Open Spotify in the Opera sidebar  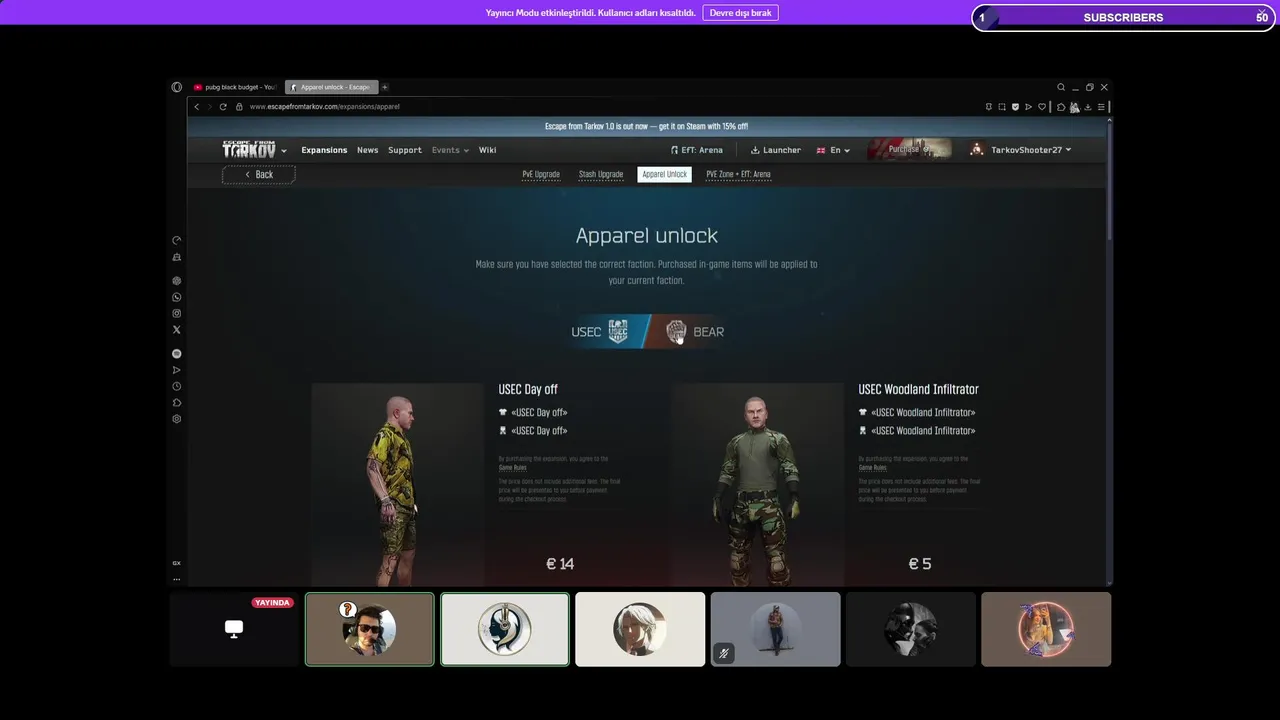pos(177,353)
